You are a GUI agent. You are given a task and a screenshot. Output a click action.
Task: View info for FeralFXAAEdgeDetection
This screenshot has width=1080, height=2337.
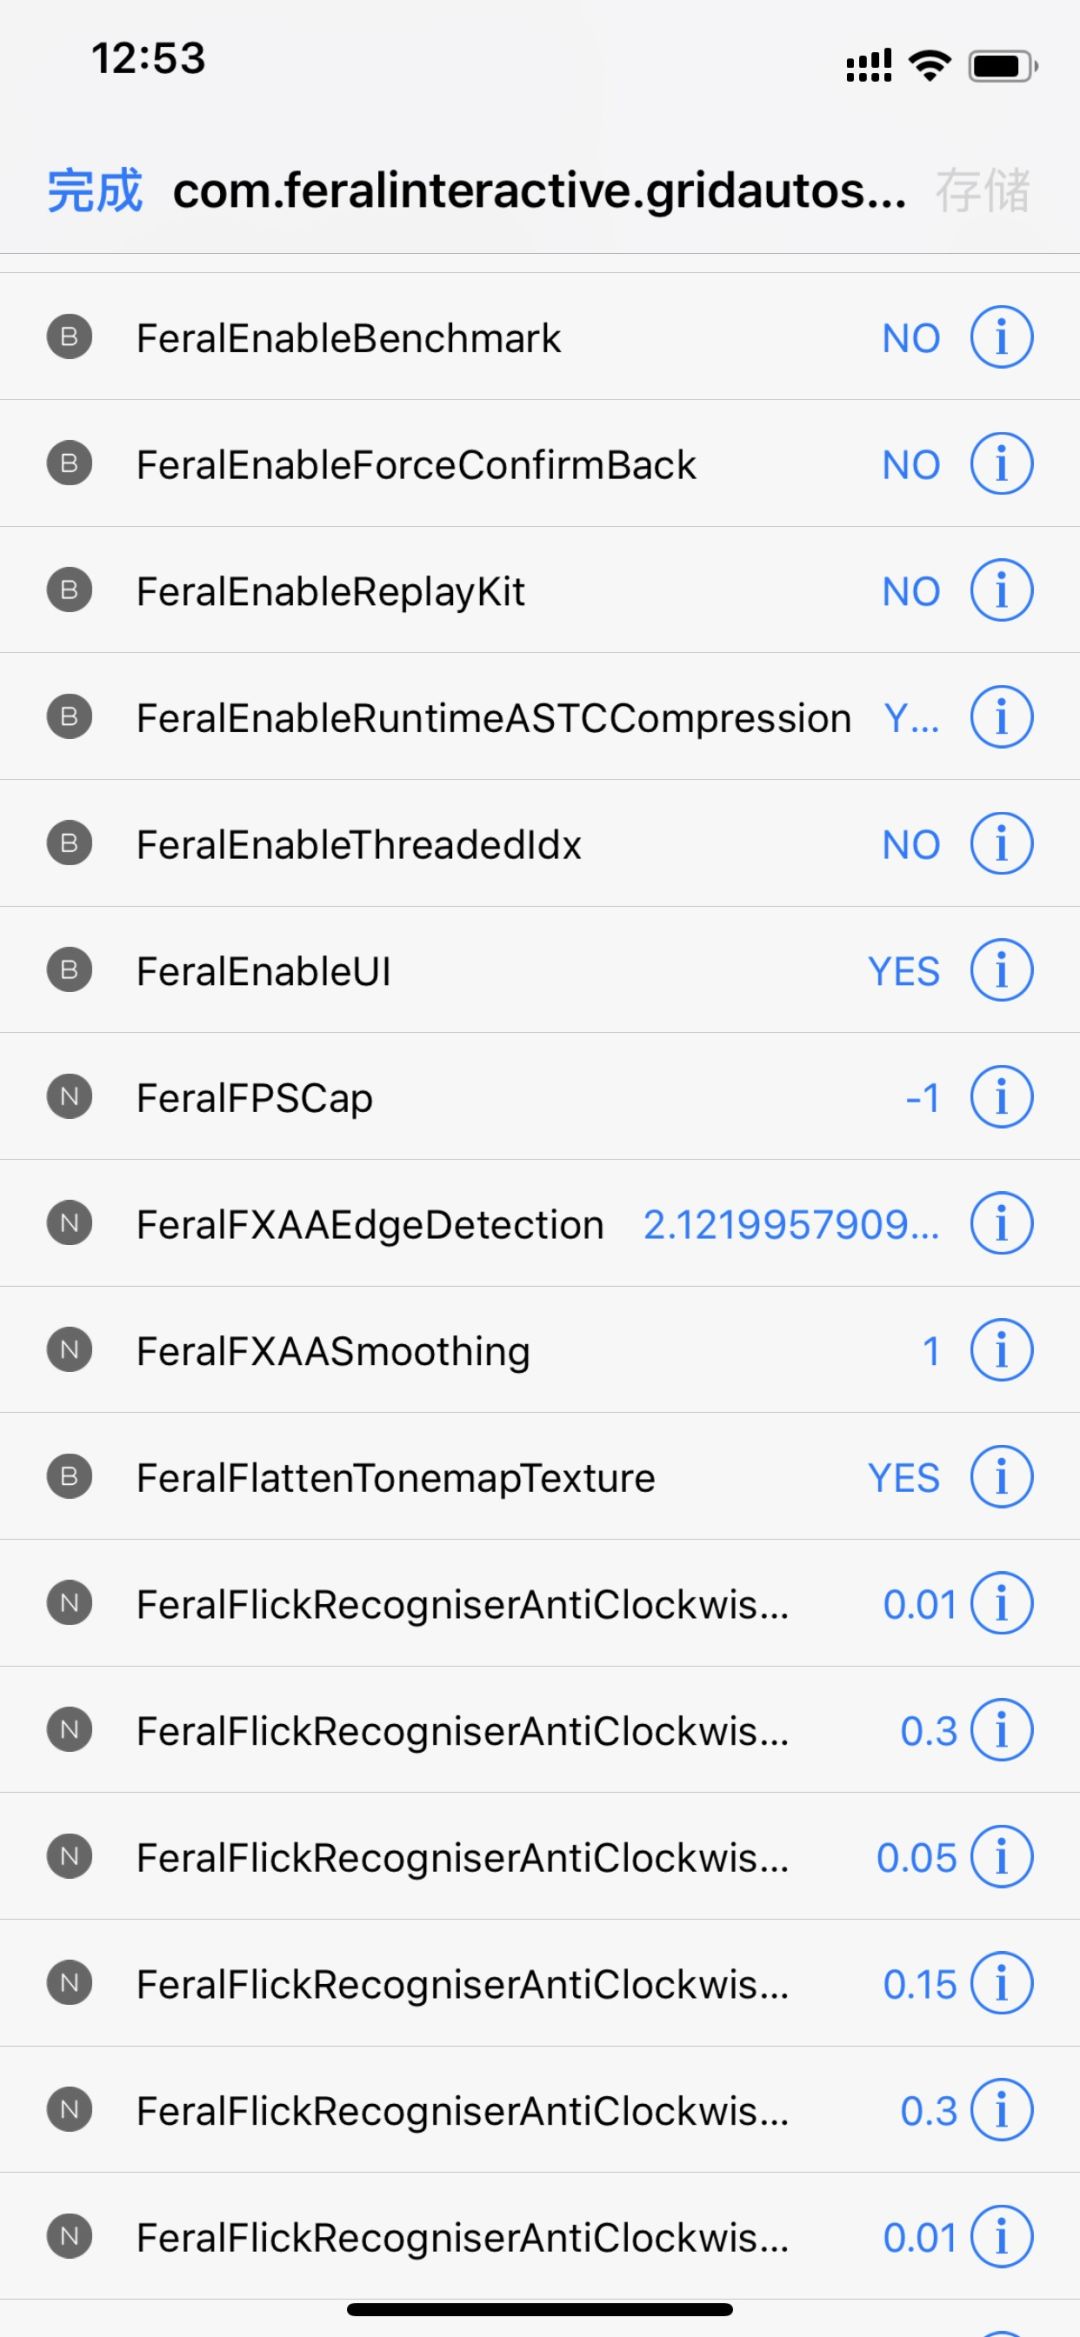(x=1001, y=1223)
